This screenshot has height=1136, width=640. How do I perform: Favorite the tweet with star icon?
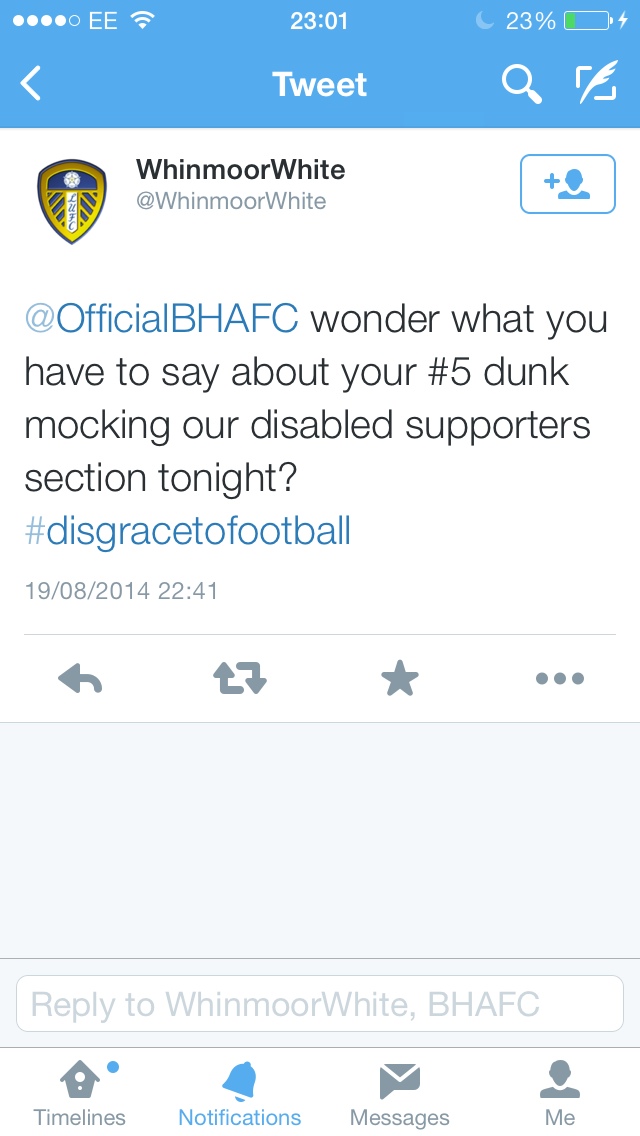tap(400, 679)
